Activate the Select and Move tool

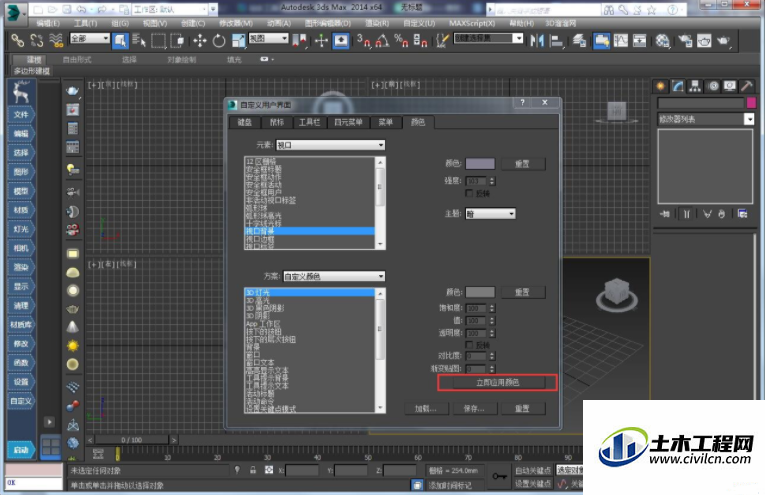pos(200,41)
